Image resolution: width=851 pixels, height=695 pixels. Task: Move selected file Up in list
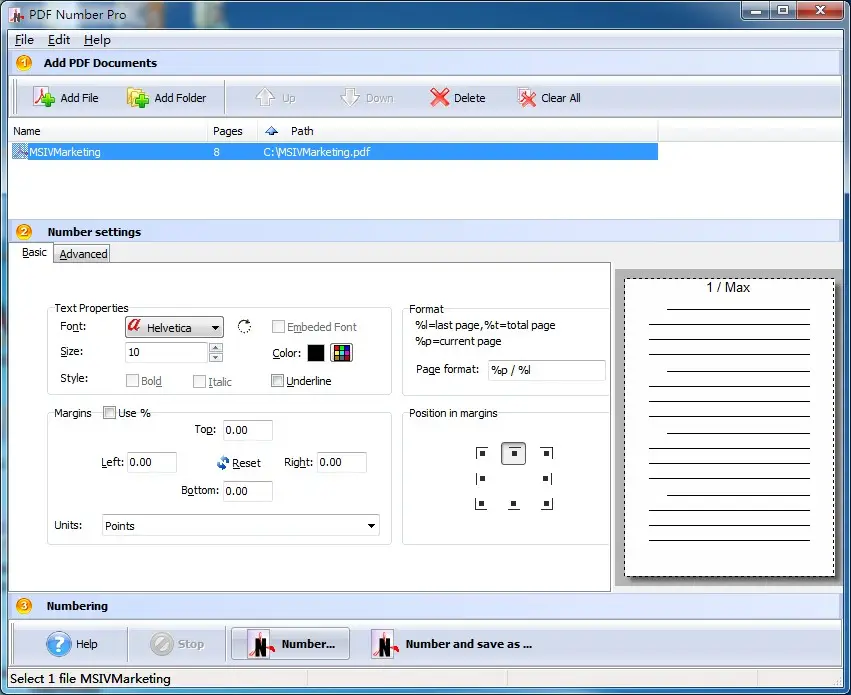pyautogui.click(x=275, y=98)
